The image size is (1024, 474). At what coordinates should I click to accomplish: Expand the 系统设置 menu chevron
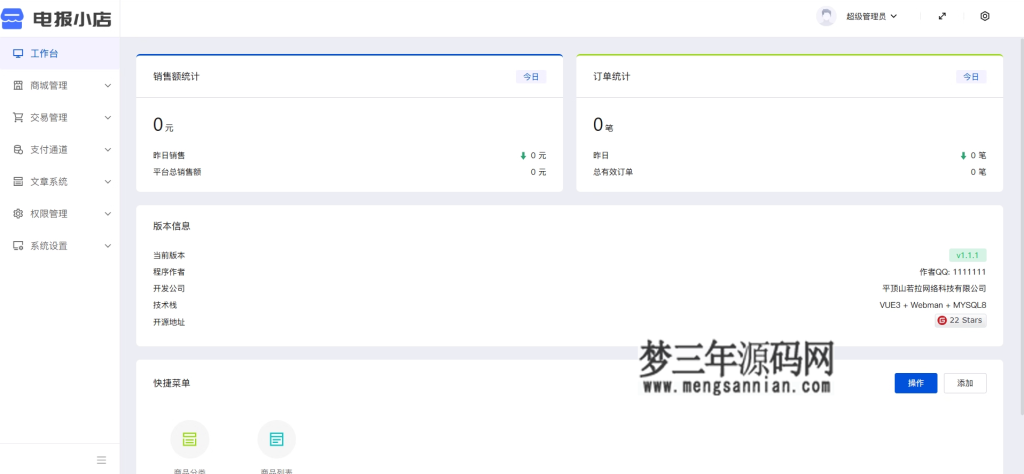(108, 246)
